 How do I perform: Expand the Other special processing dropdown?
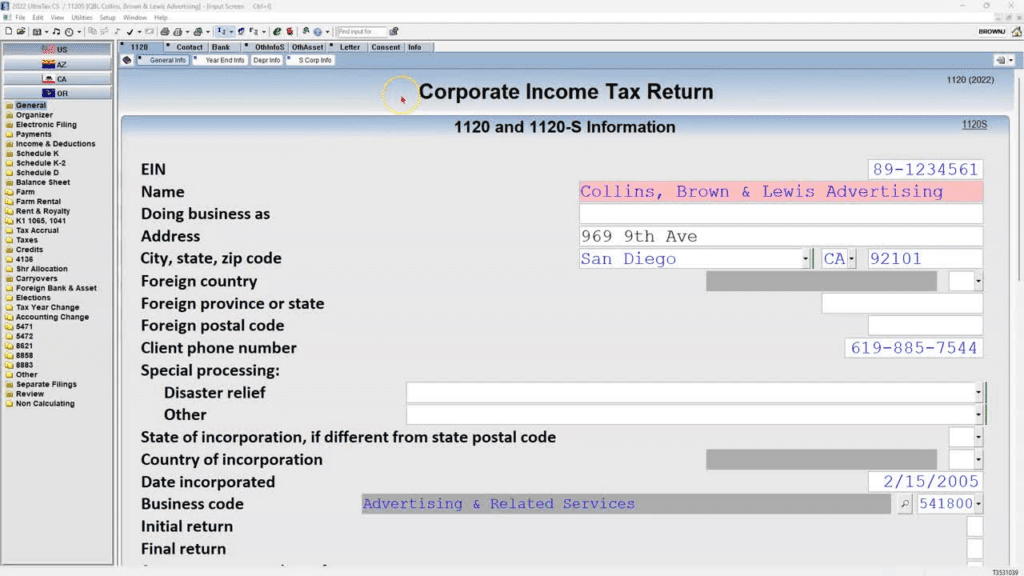(978, 415)
